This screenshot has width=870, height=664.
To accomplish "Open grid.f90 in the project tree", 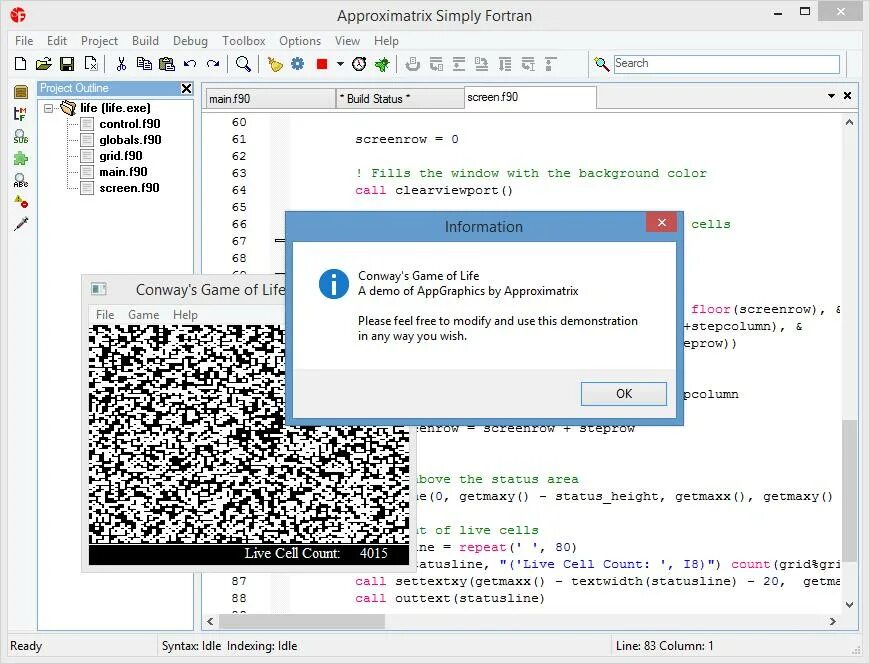I will 121,156.
